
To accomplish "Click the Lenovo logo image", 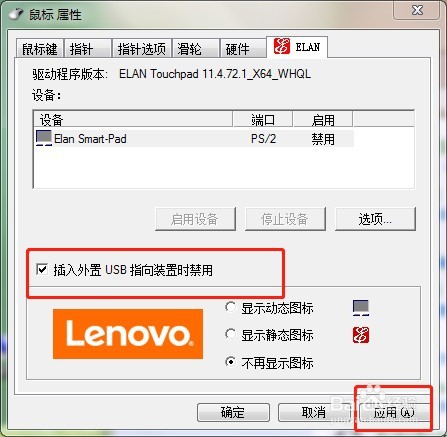I will coord(128,334).
